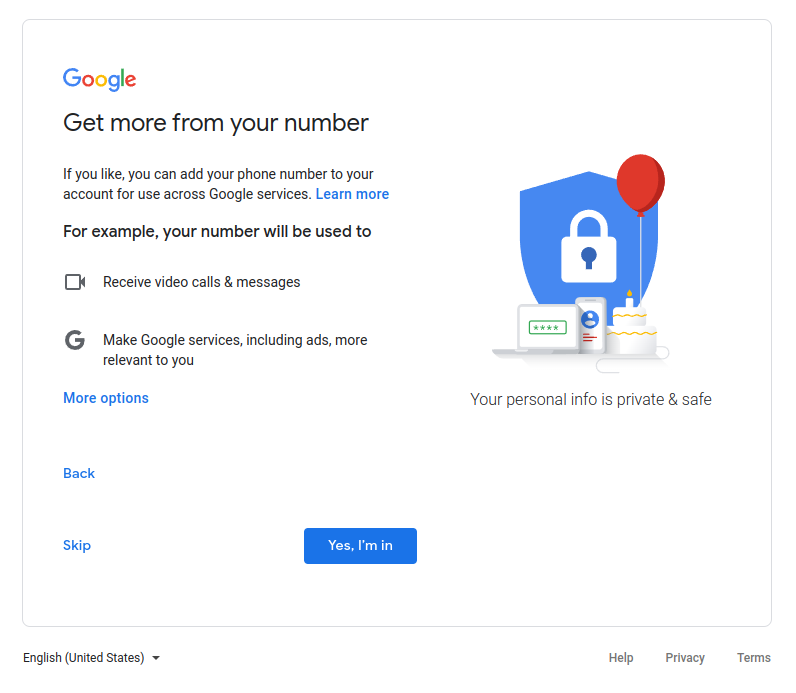Click the birthday cake illustration
Image resolution: width=796 pixels, height=693 pixels.
[631, 327]
